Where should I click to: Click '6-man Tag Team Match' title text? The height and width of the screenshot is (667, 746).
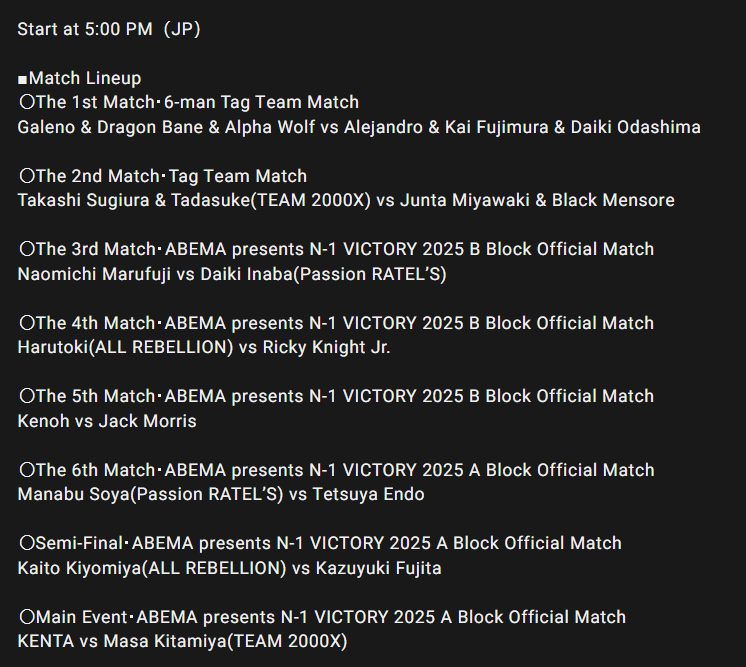tap(262, 102)
